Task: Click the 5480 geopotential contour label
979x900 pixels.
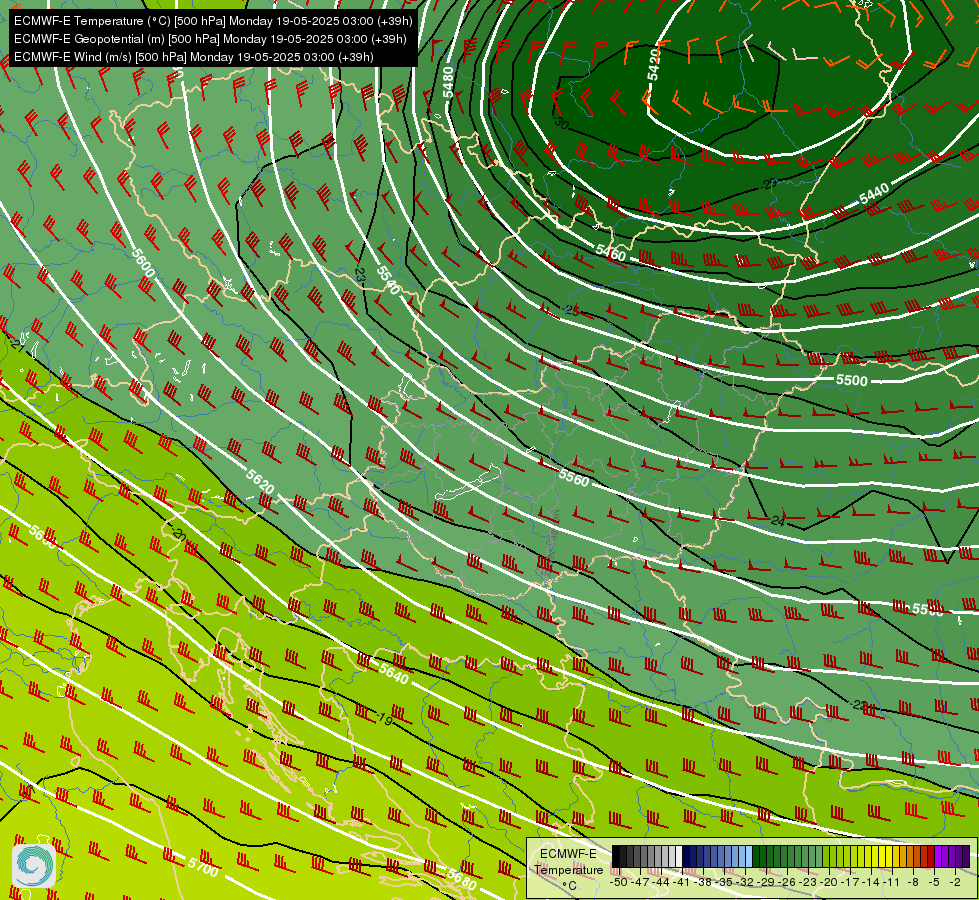Action: [x=448, y=83]
